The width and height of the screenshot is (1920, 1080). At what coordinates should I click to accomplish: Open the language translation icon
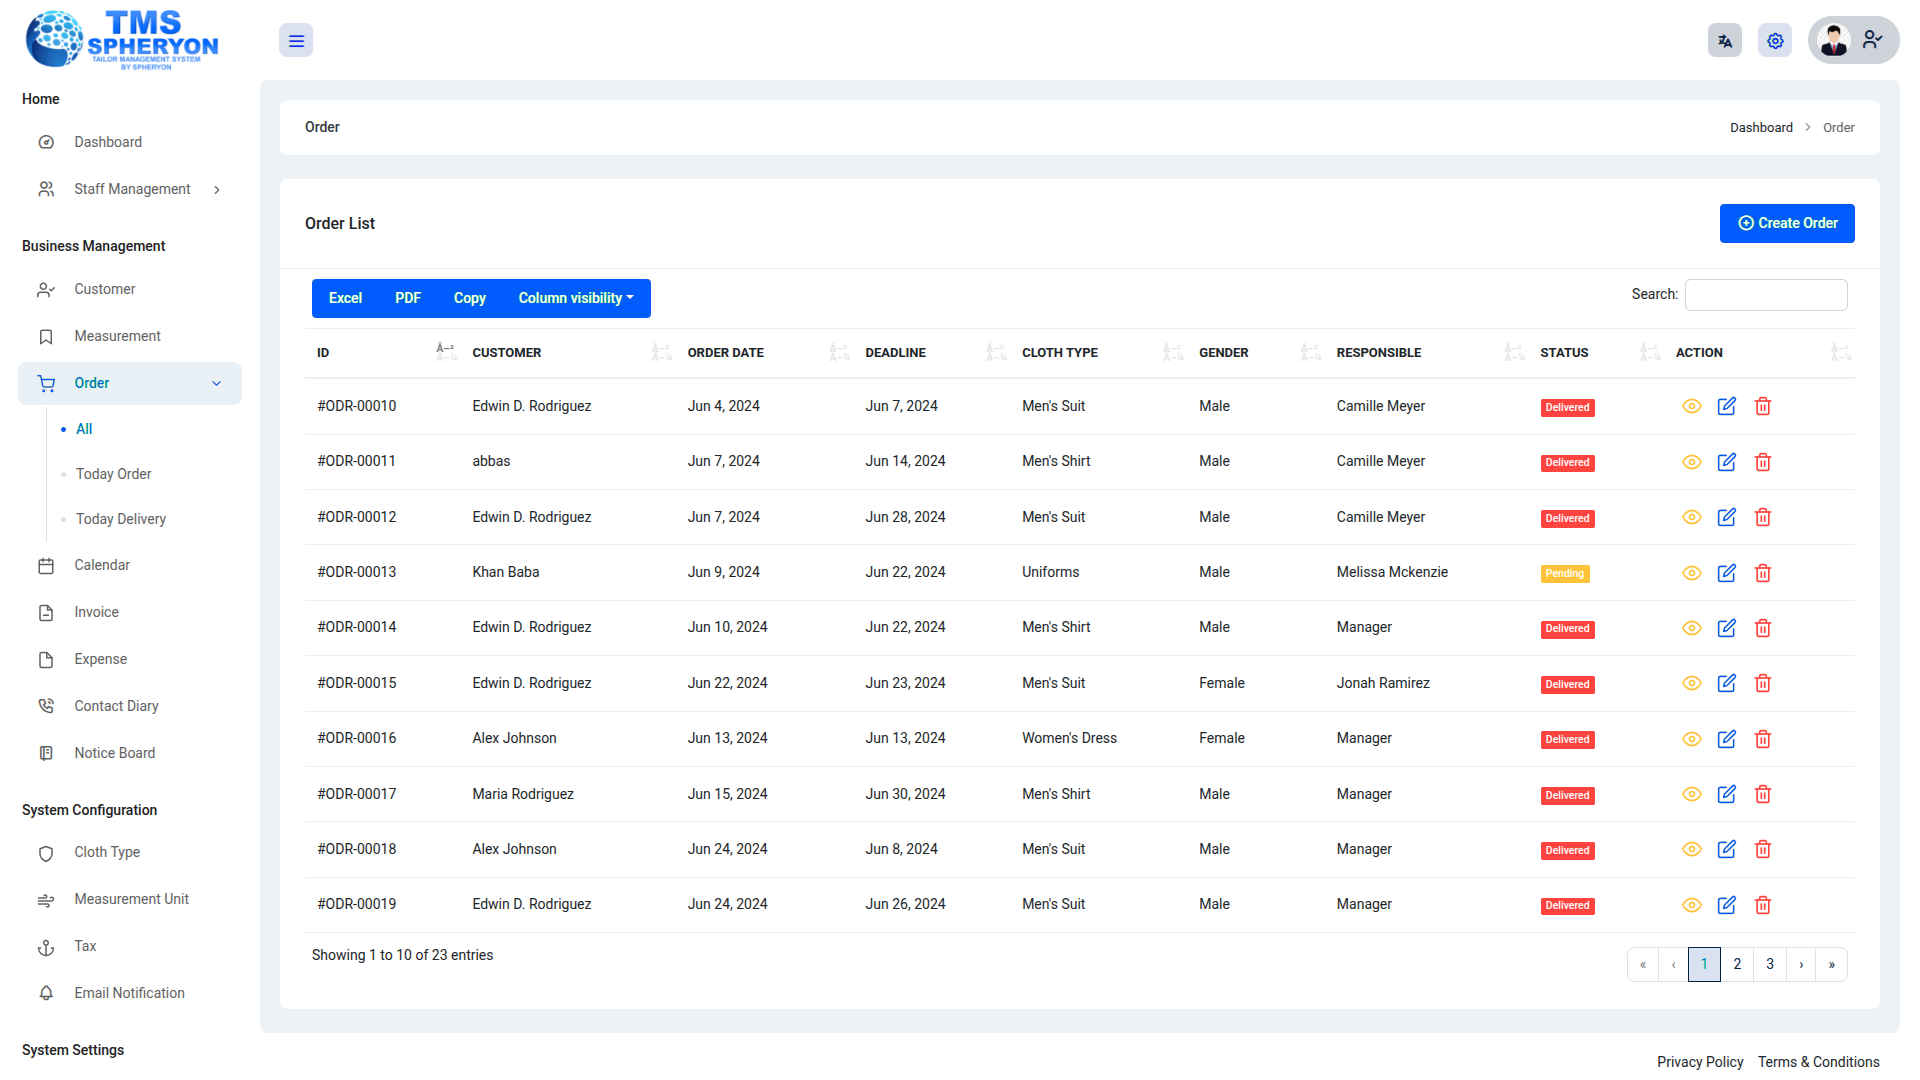click(x=1725, y=41)
